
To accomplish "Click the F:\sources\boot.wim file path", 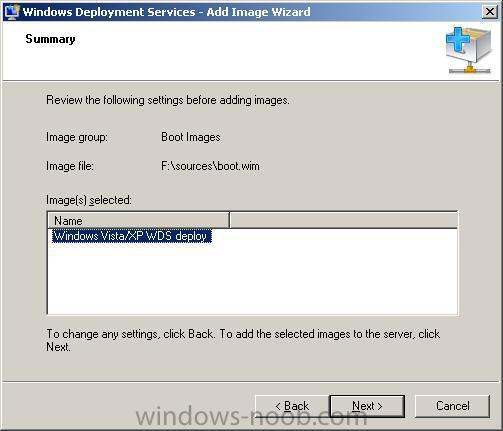I will tap(210, 166).
